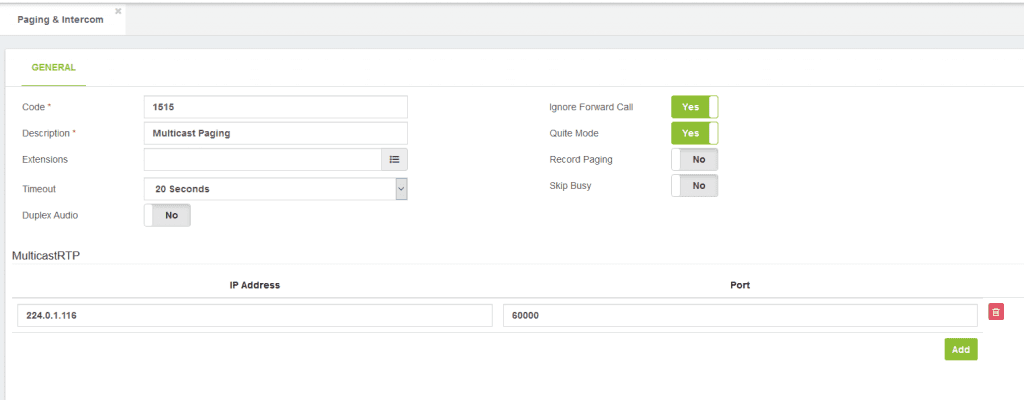Edit the Description field Multicast Paging

pos(276,133)
